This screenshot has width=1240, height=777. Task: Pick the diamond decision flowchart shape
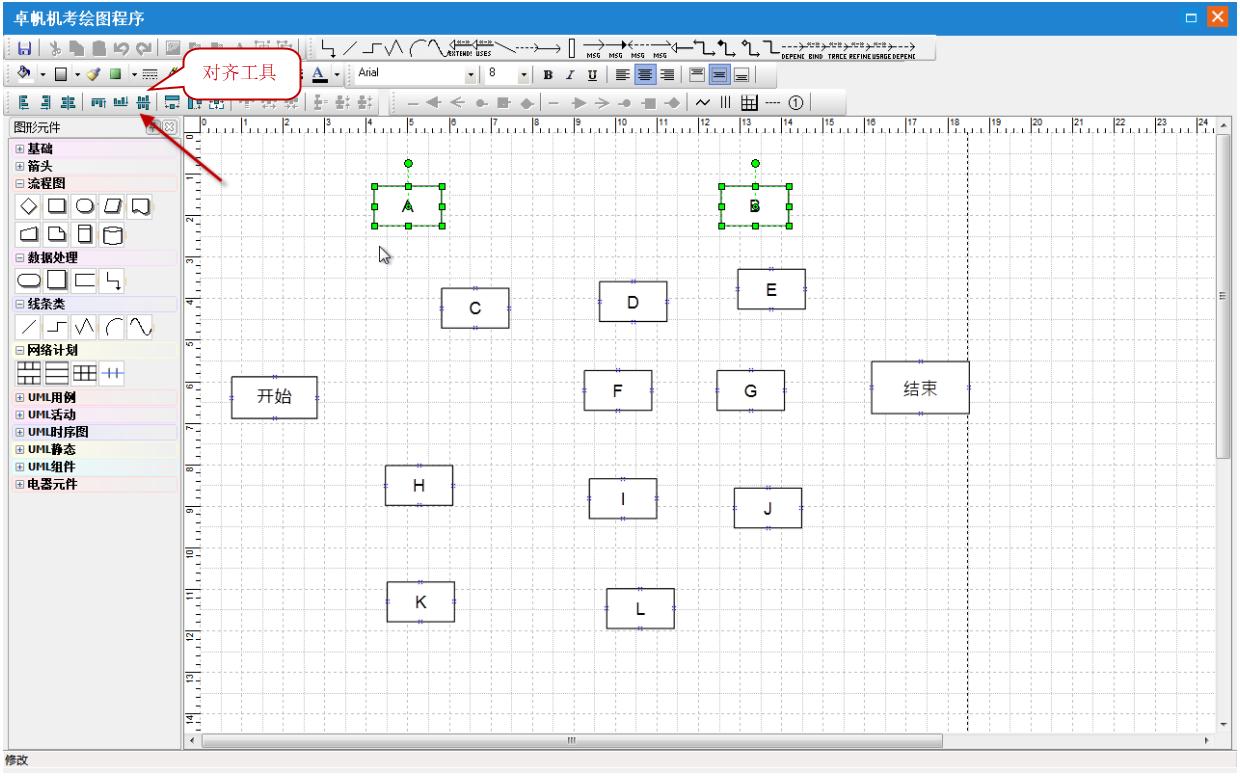29,205
